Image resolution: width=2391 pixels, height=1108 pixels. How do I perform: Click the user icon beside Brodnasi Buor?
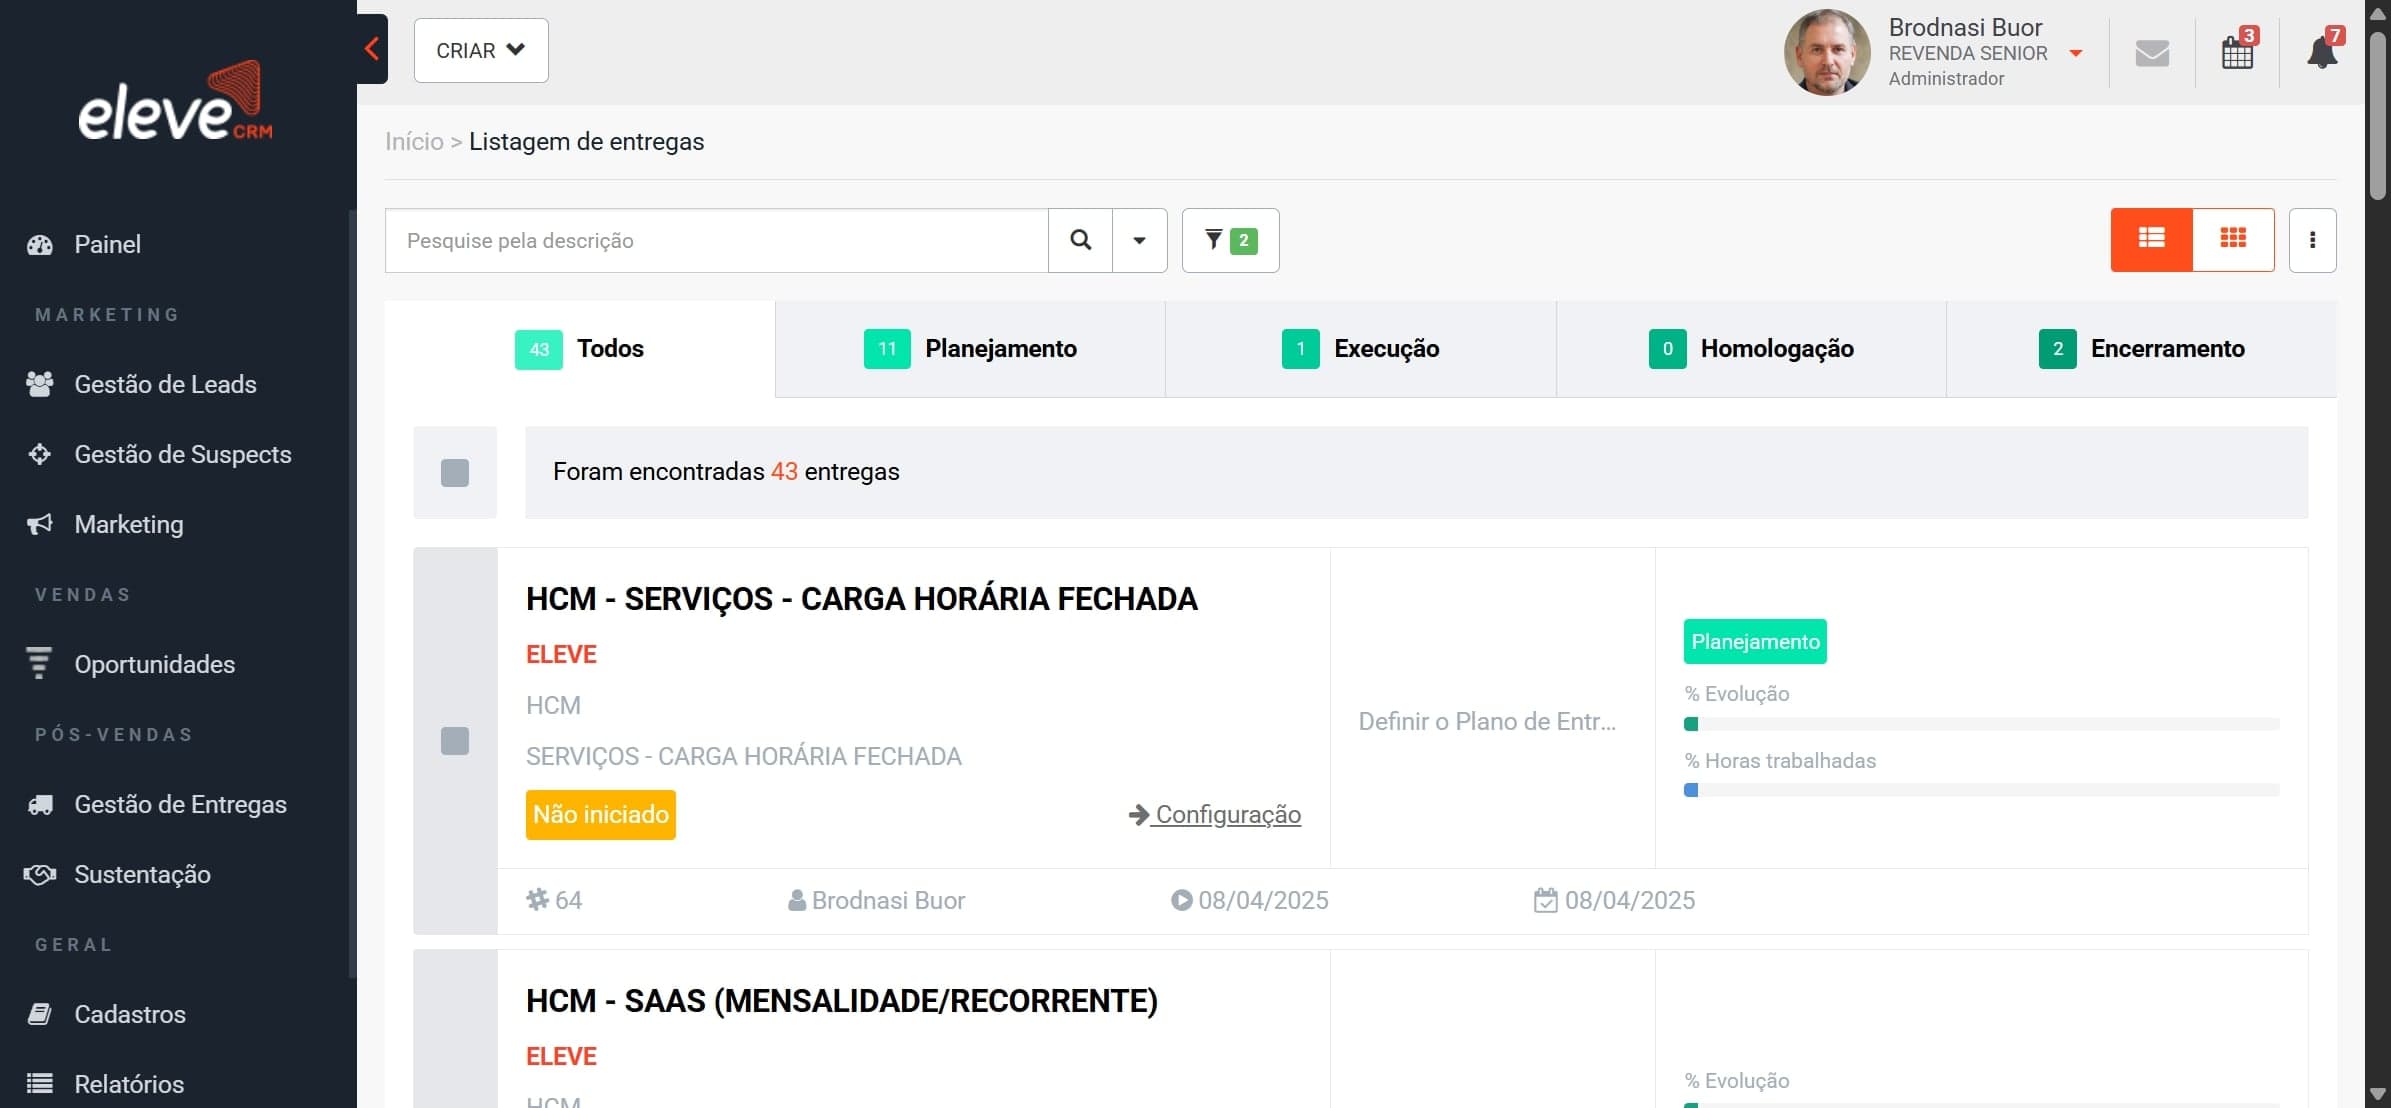[x=797, y=900]
